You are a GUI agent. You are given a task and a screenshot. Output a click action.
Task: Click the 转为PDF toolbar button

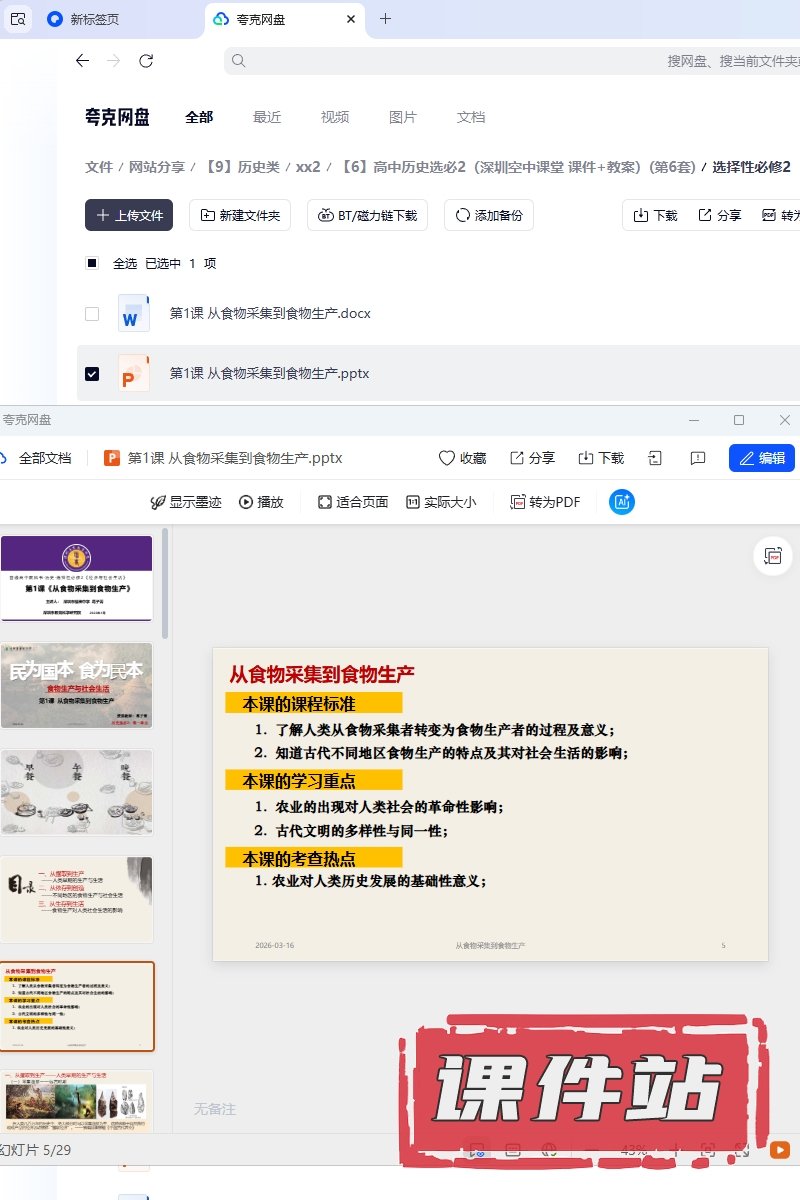(x=545, y=502)
